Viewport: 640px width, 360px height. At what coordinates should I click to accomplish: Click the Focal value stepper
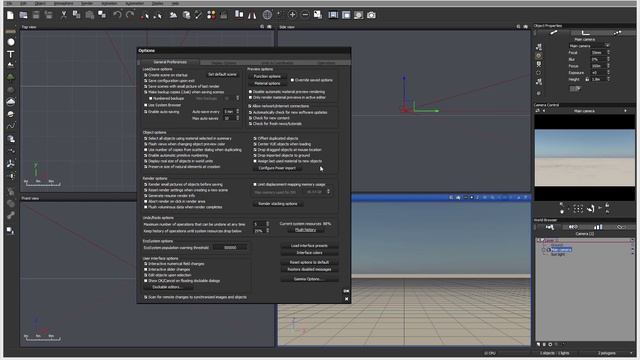(x=608, y=53)
